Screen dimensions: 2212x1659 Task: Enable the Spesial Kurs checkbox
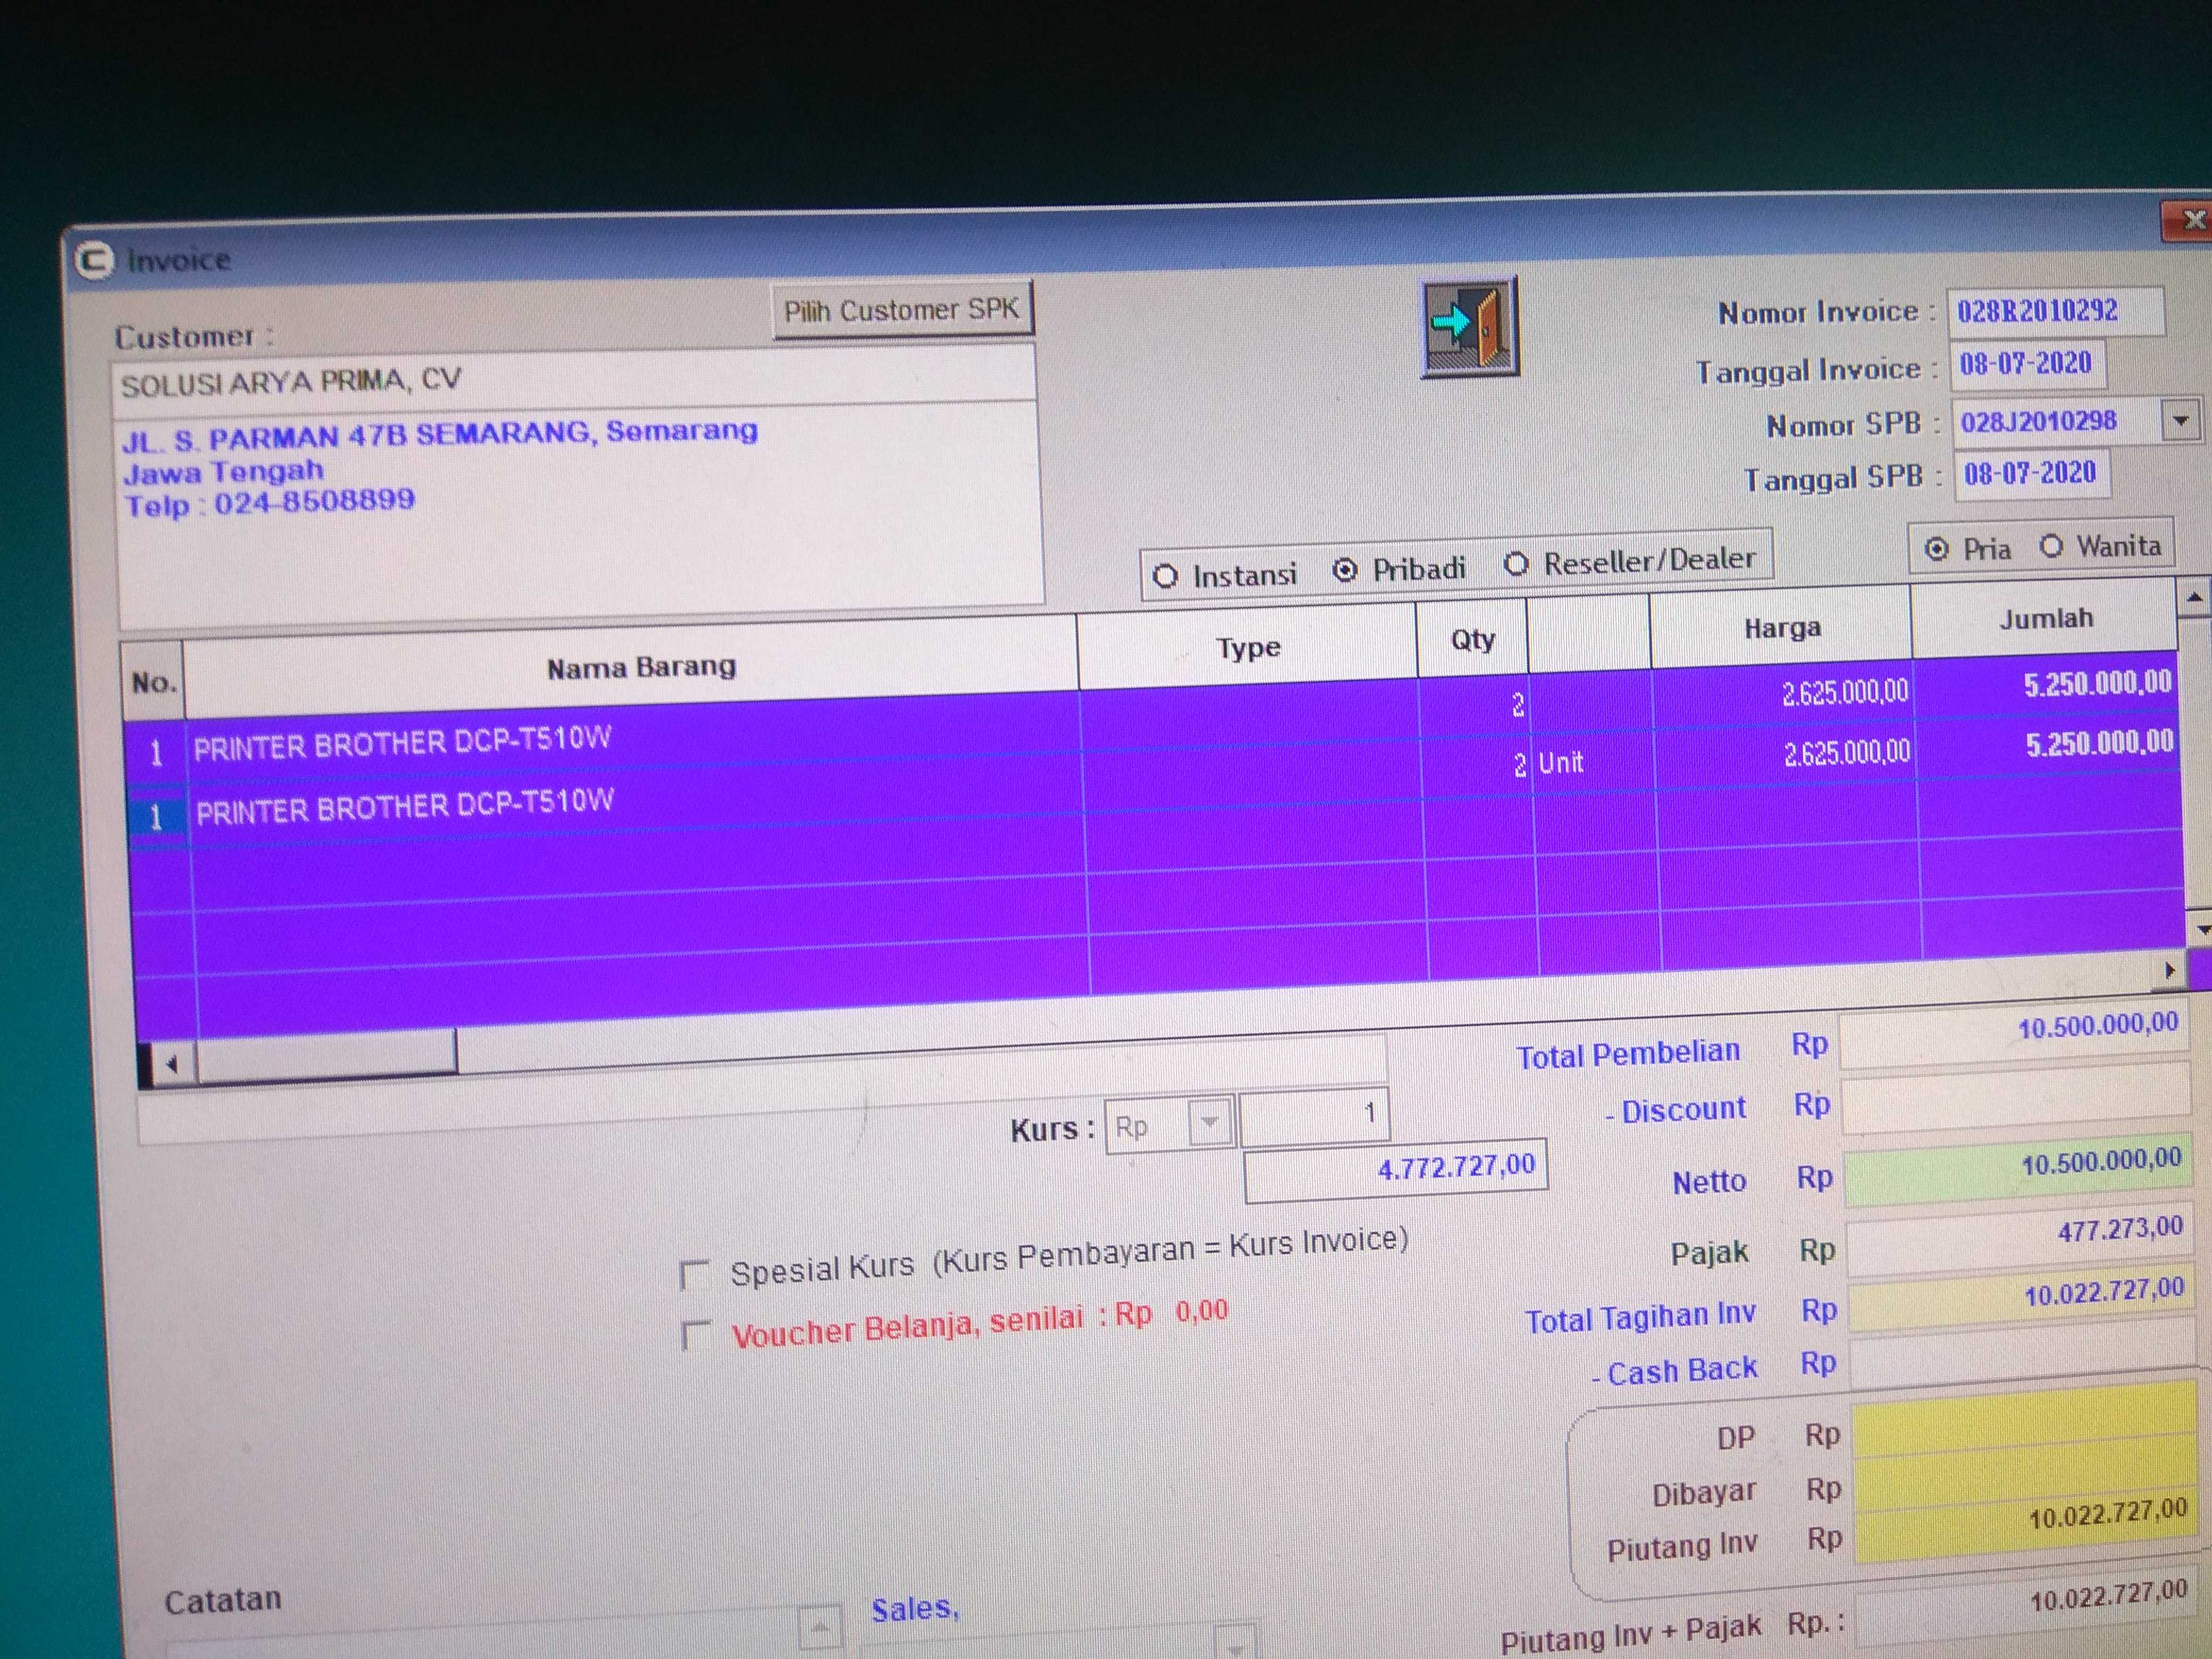click(x=694, y=1274)
